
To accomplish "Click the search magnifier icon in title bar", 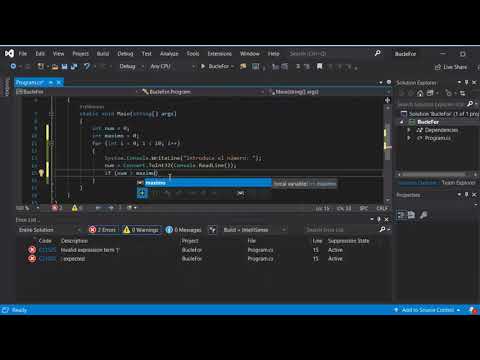I will pos(377,53).
